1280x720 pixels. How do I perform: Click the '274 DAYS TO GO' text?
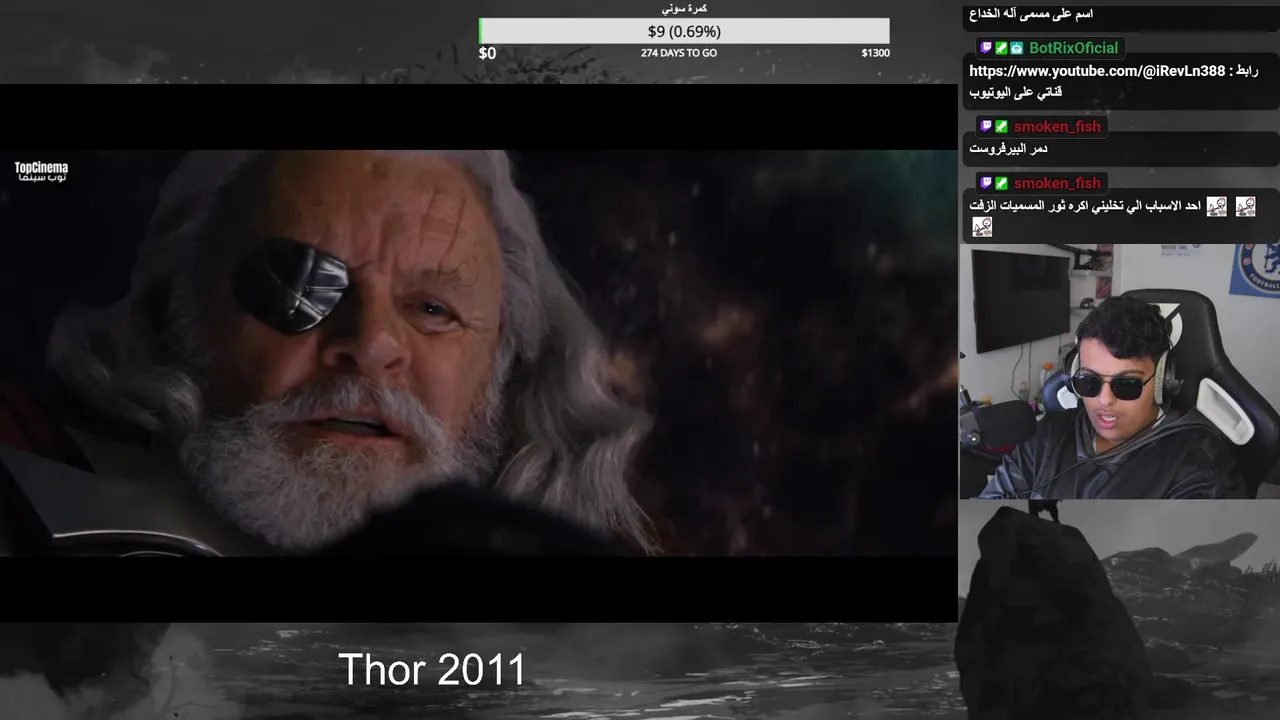pyautogui.click(x=679, y=53)
